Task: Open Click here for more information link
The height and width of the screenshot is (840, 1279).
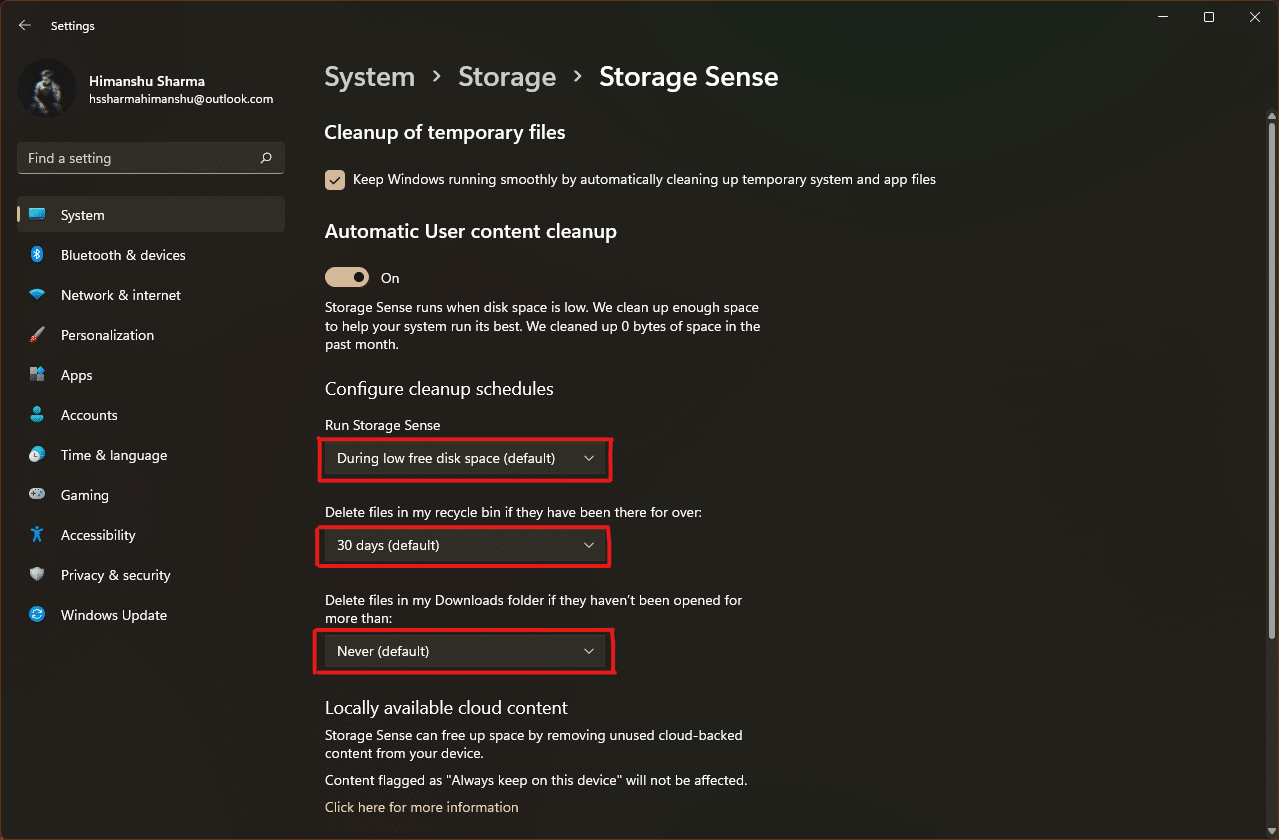Action: 422,807
